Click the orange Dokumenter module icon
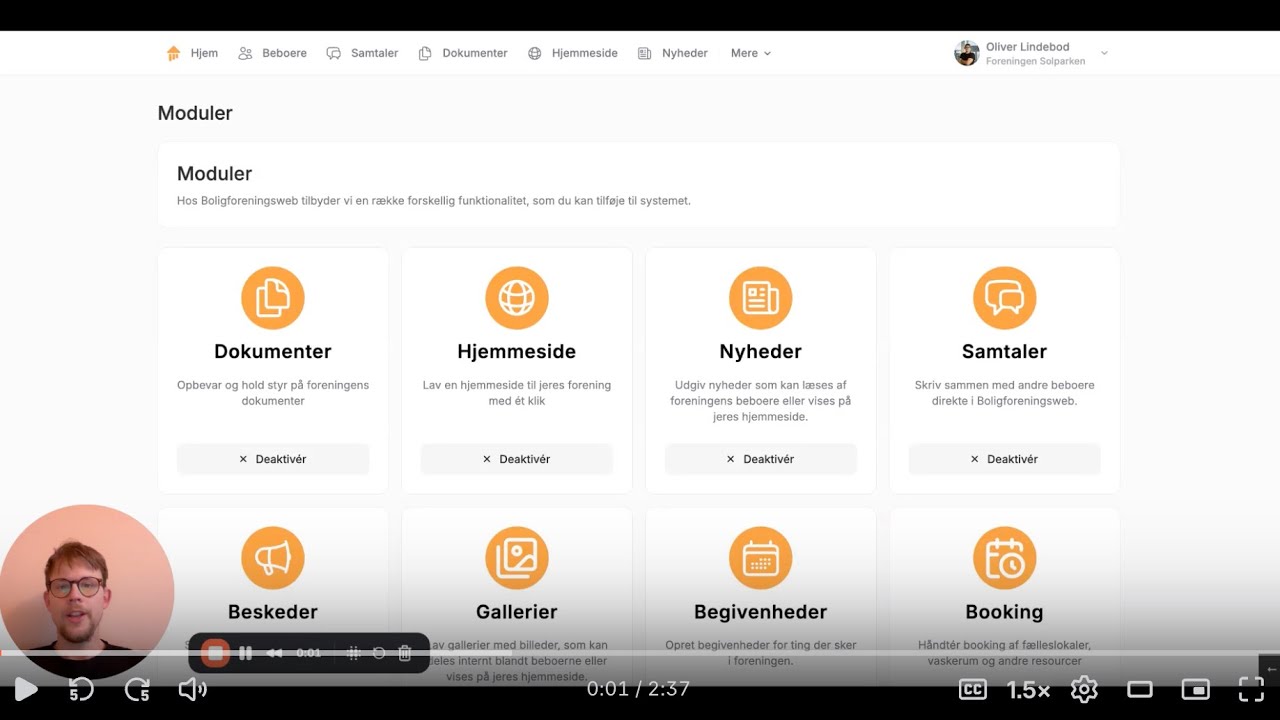Screen dimensions: 1280x720 coord(273,298)
